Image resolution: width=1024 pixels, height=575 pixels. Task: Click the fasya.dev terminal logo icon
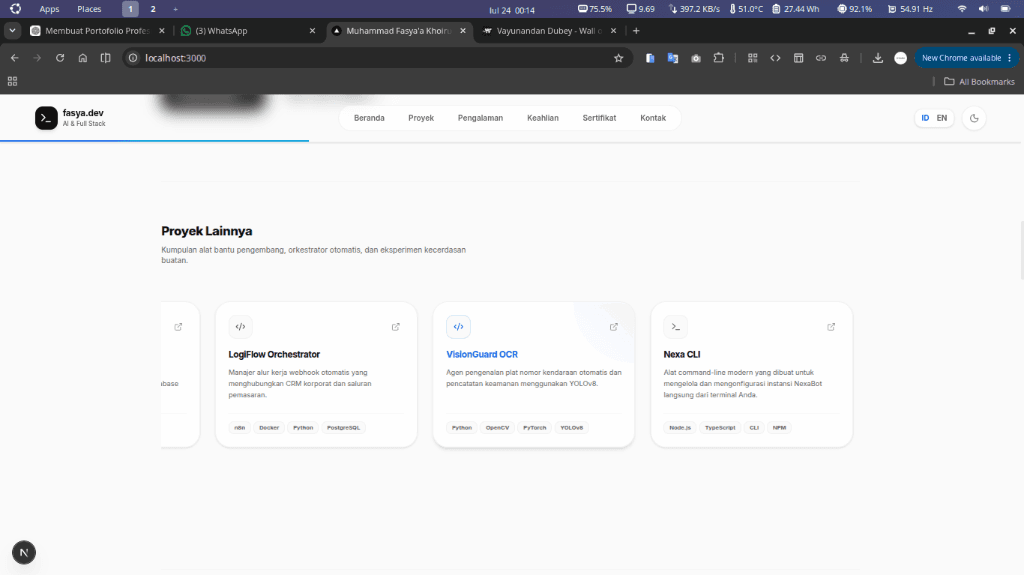[x=46, y=118]
